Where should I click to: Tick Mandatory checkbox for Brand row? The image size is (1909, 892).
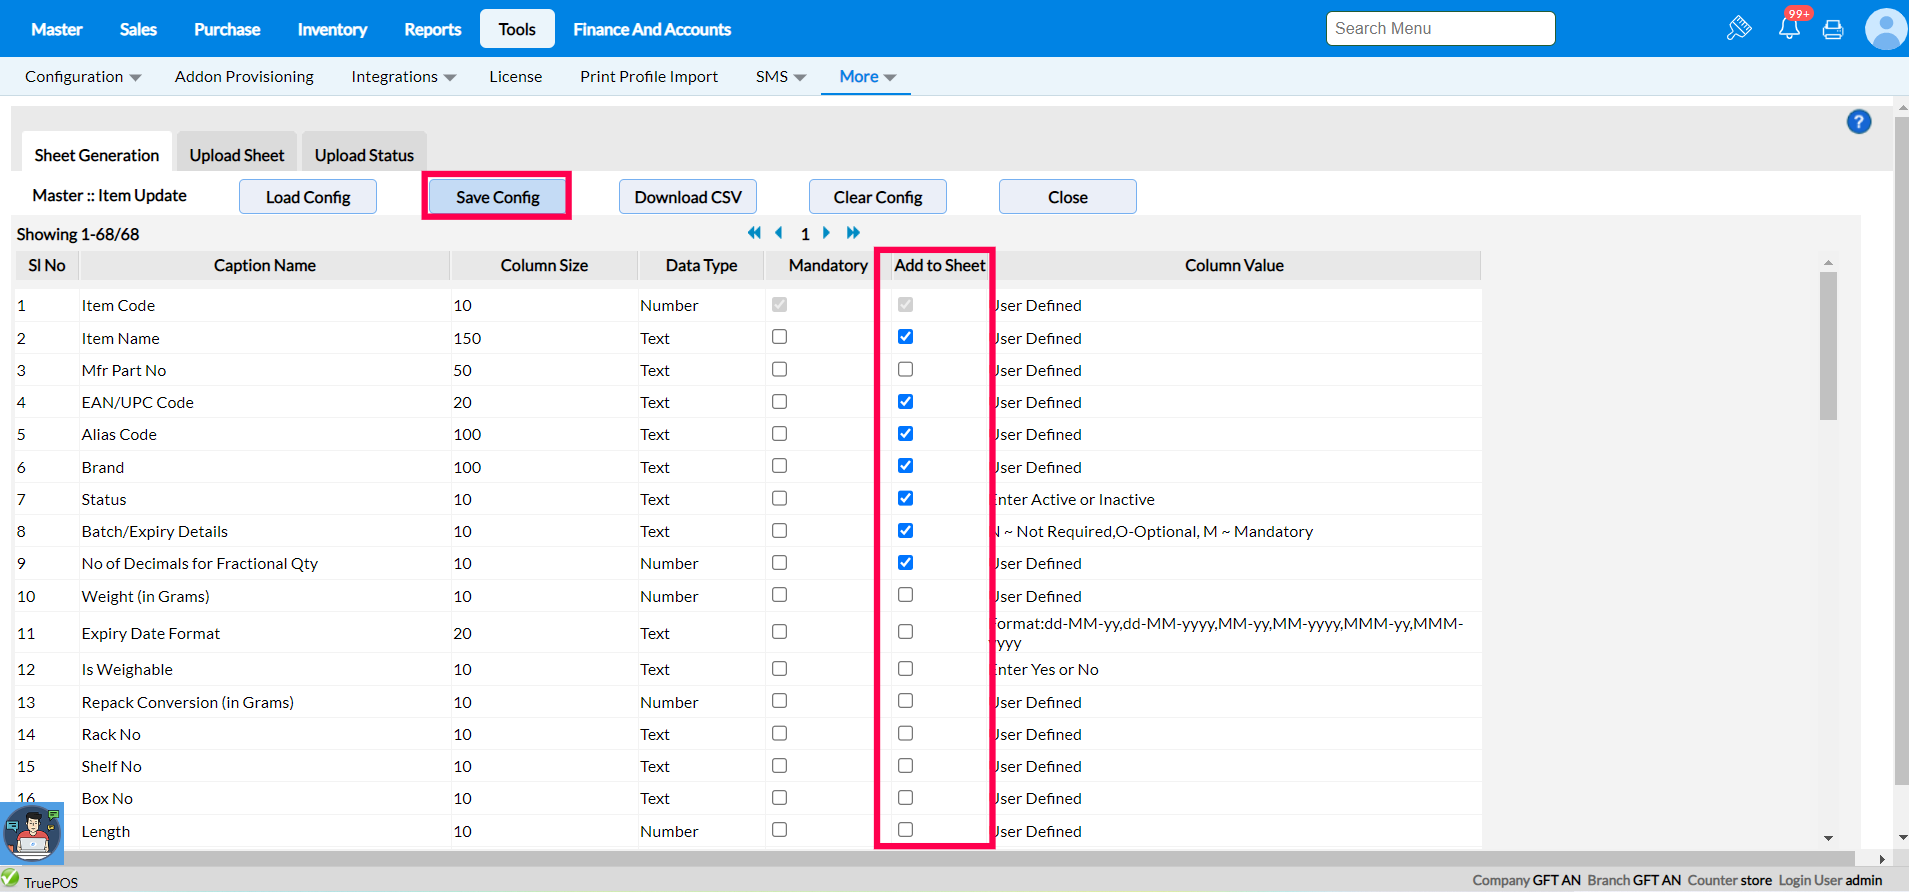pos(779,466)
